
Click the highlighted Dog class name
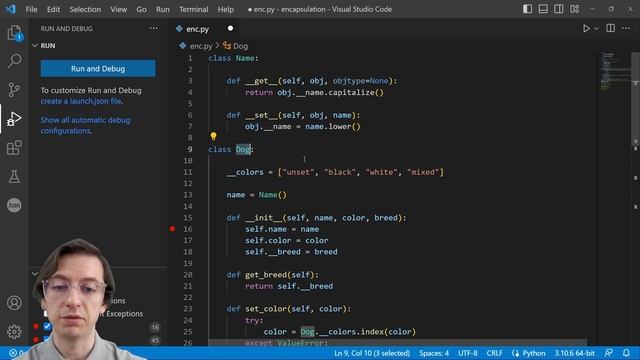tap(243, 149)
